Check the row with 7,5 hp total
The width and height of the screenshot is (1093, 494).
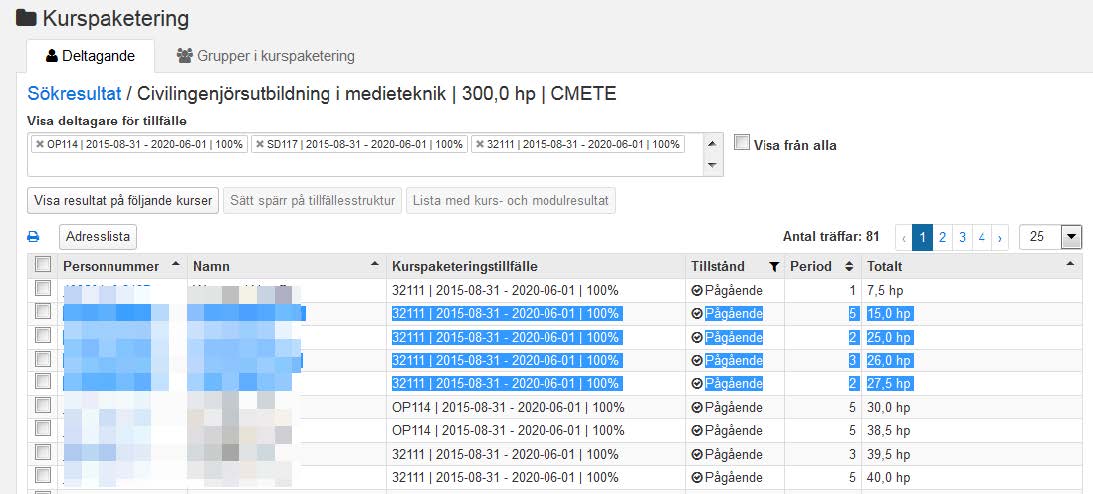point(43,288)
